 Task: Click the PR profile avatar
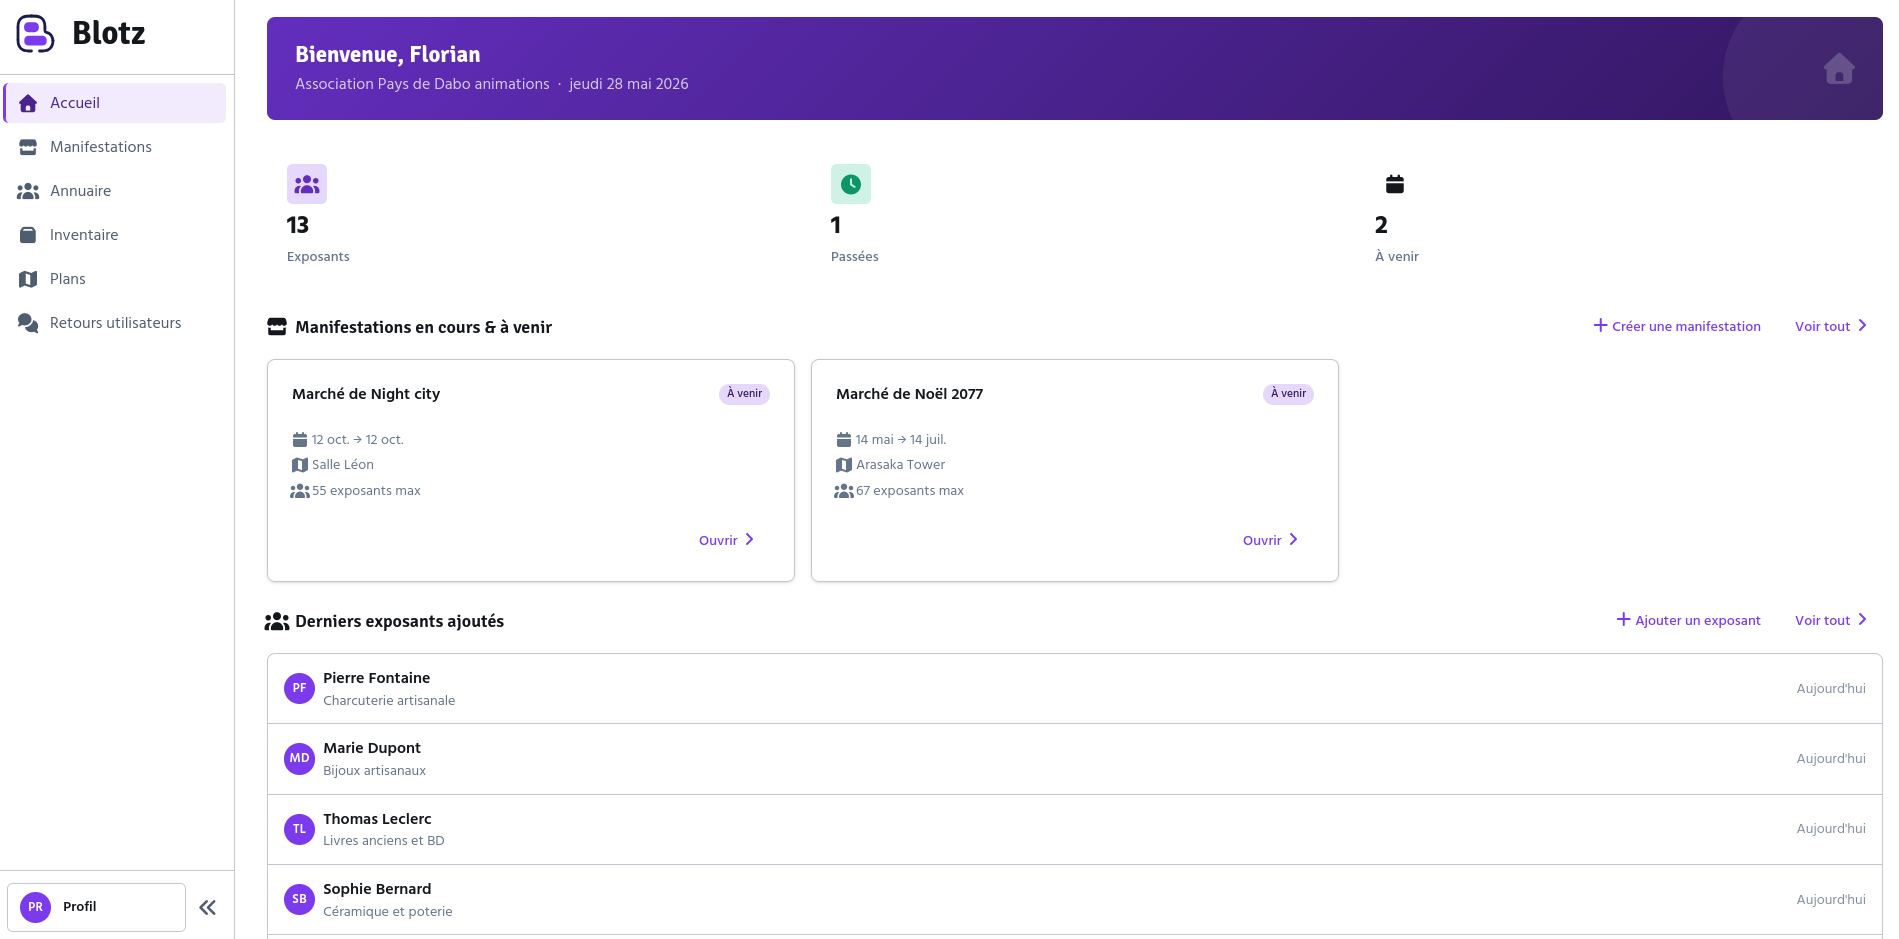point(36,907)
